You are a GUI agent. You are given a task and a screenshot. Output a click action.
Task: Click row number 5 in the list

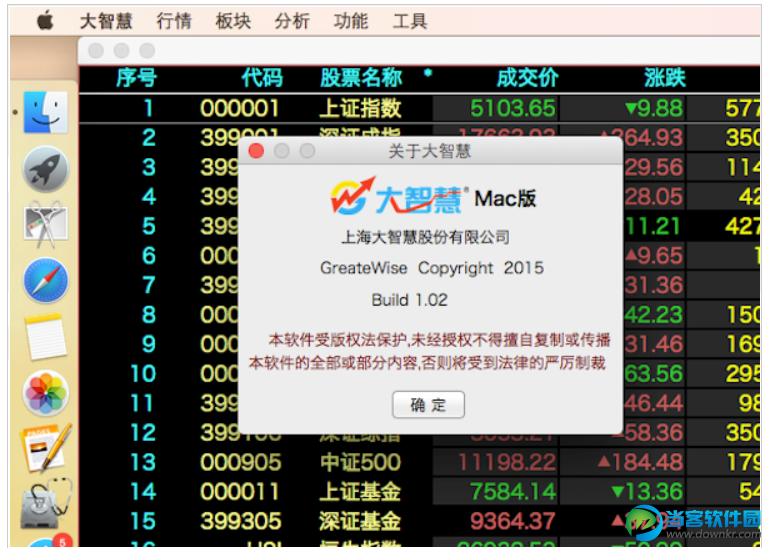point(149,226)
